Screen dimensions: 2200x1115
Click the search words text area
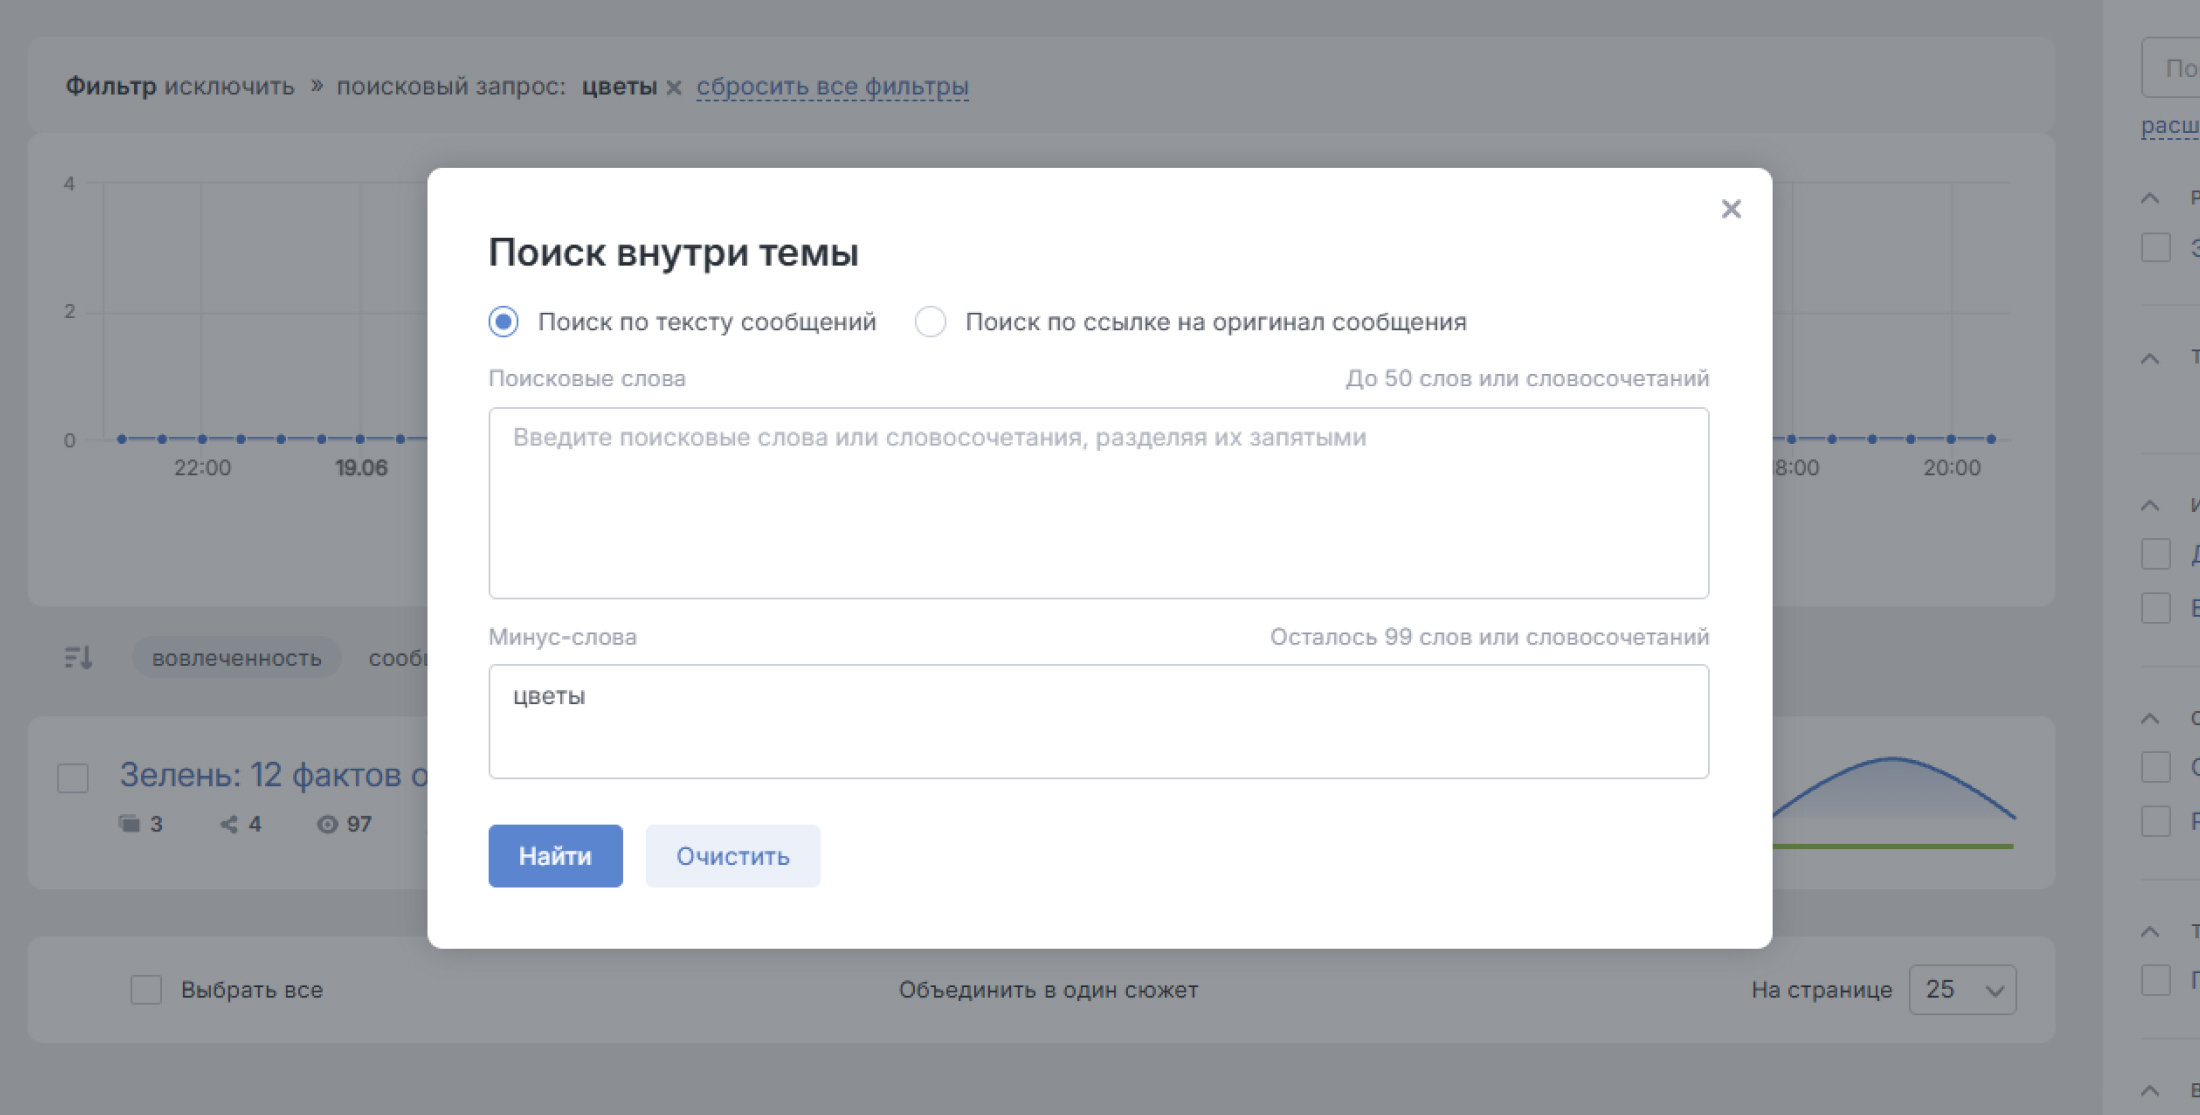(x=1098, y=503)
